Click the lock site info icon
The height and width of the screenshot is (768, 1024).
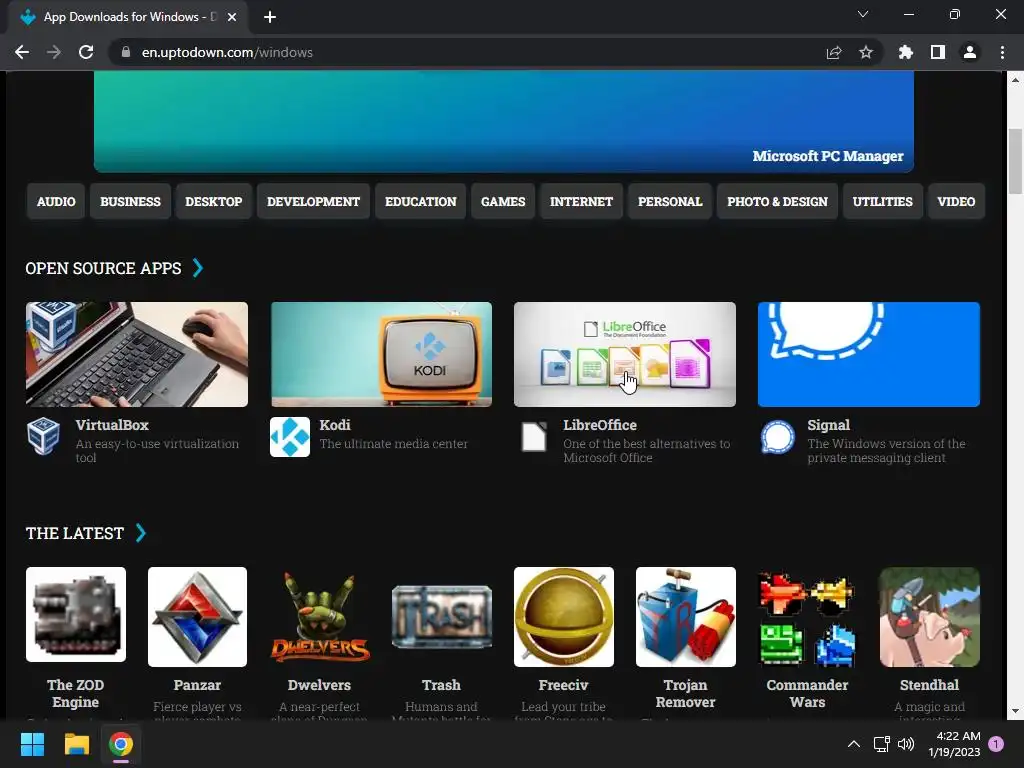tap(126, 52)
